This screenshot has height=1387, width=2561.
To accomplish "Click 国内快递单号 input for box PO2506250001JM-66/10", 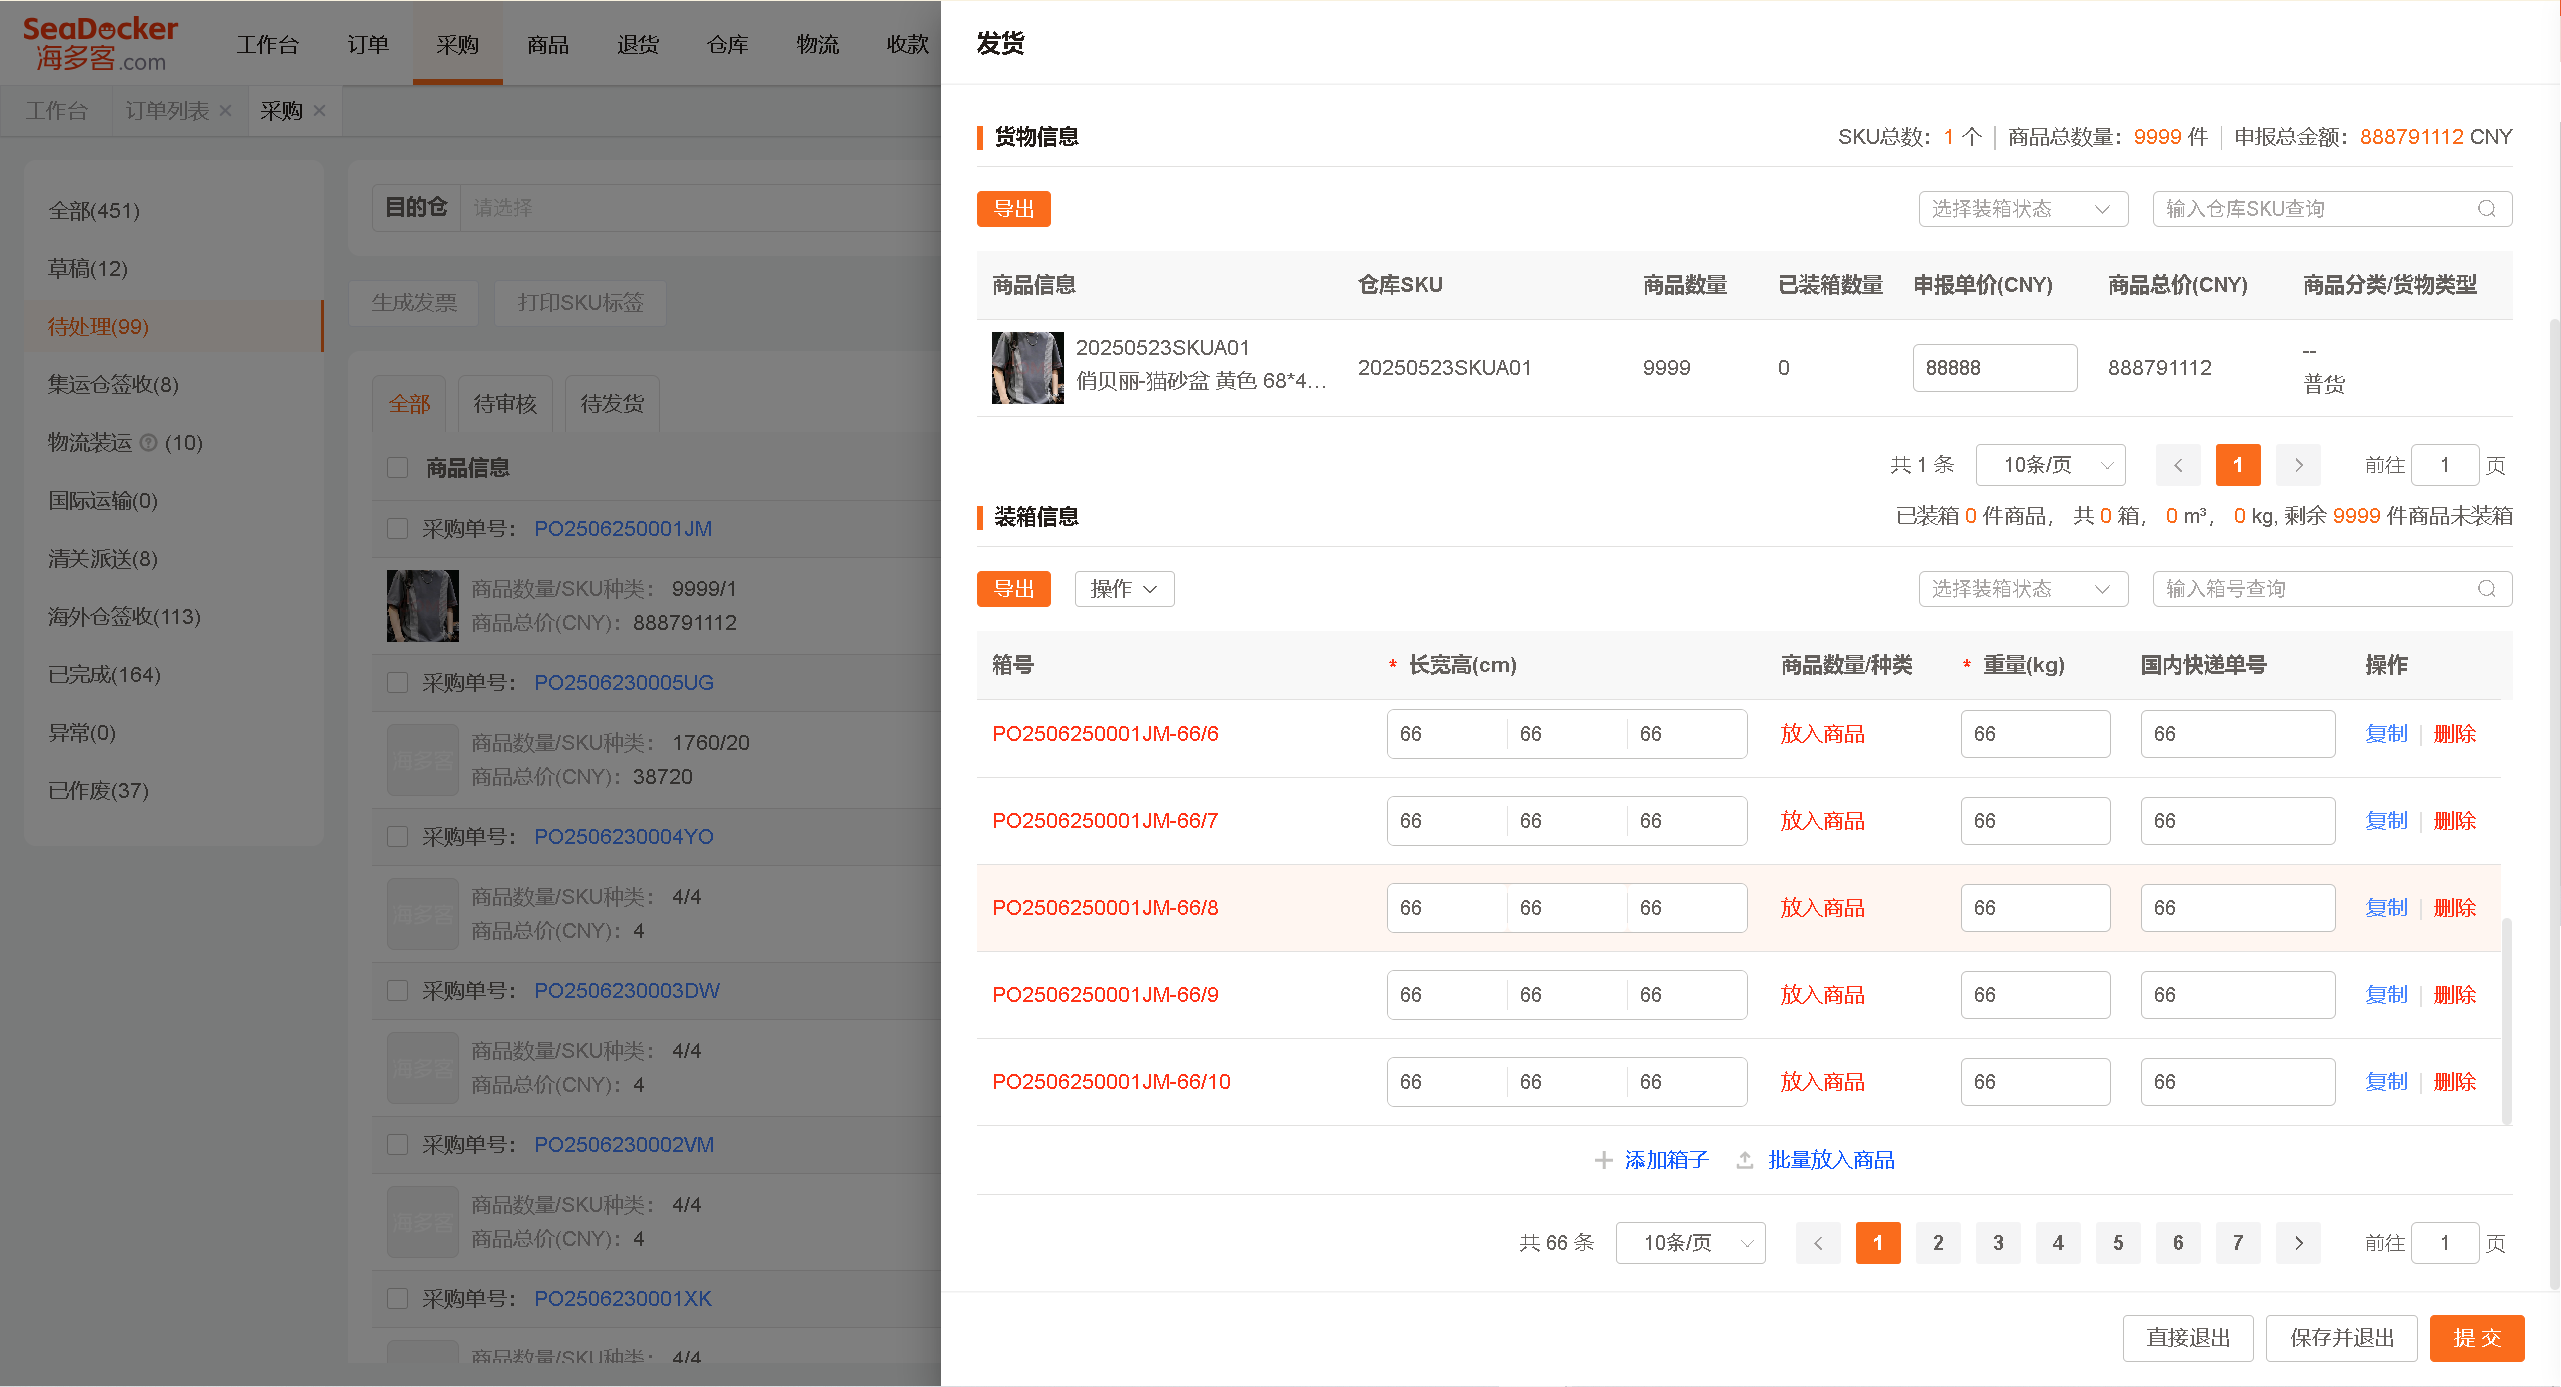I will 2238,1082.
